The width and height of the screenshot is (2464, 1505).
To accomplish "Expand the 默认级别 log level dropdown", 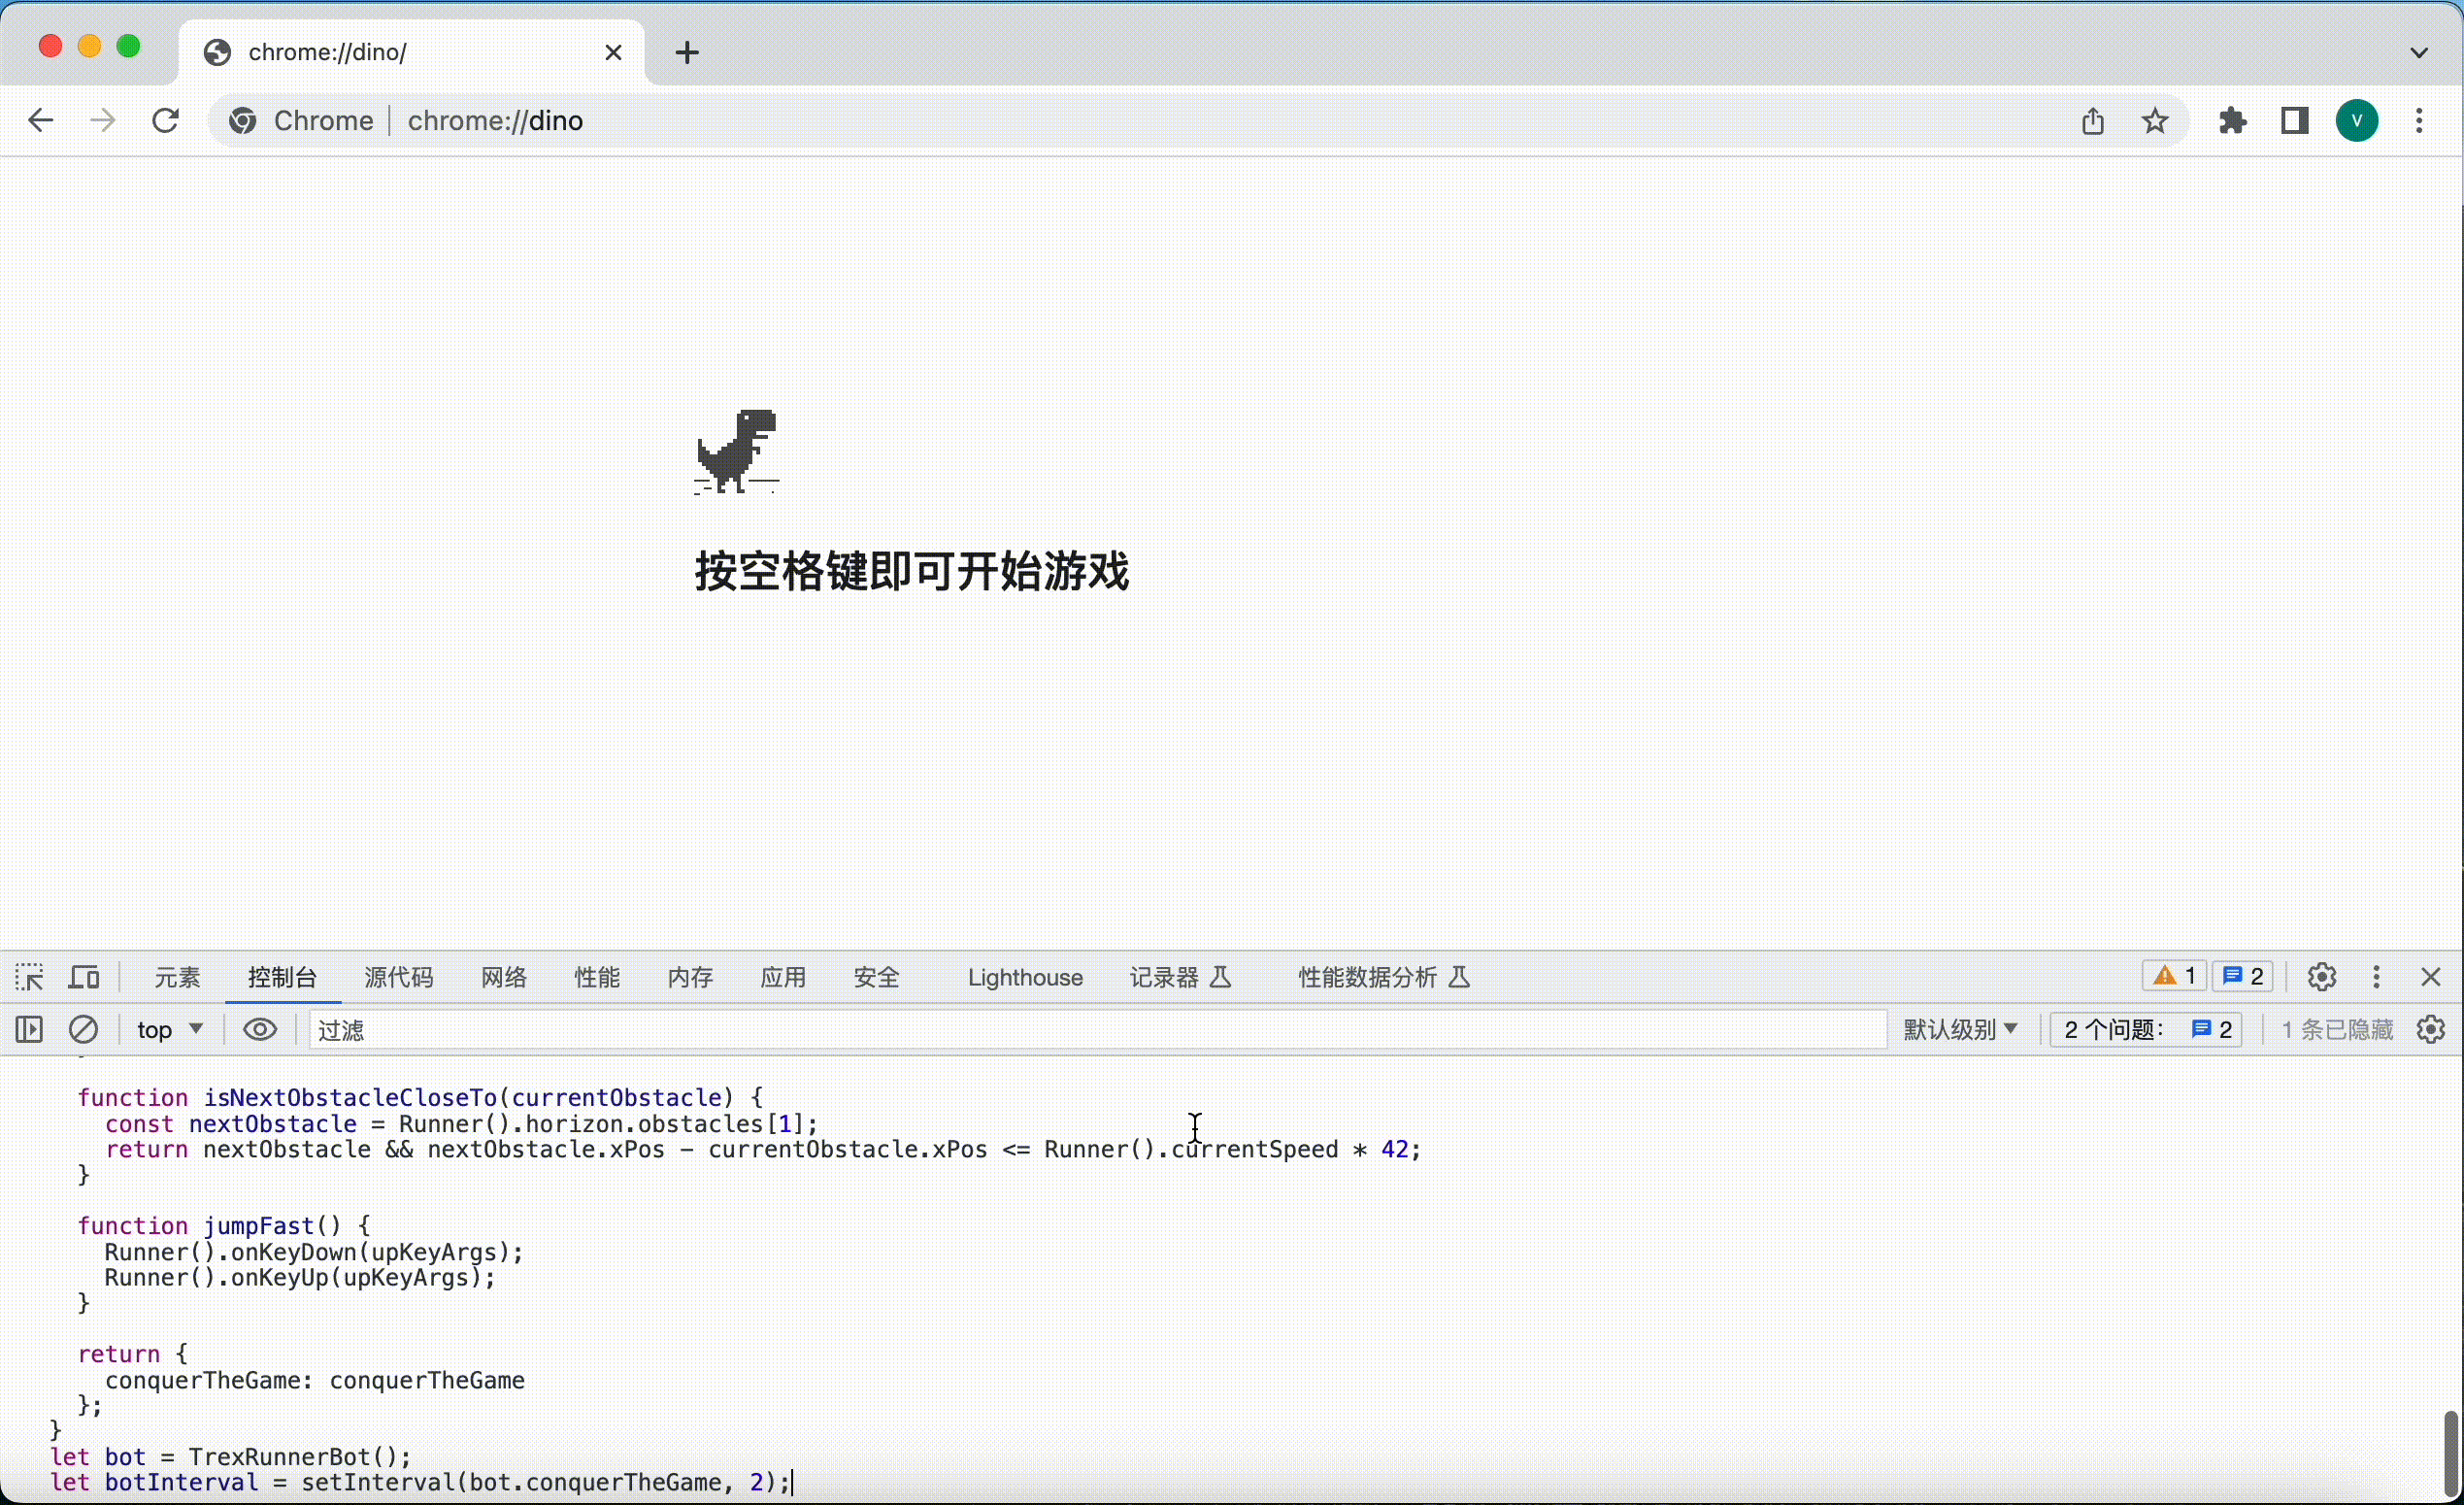I will tap(1960, 1029).
